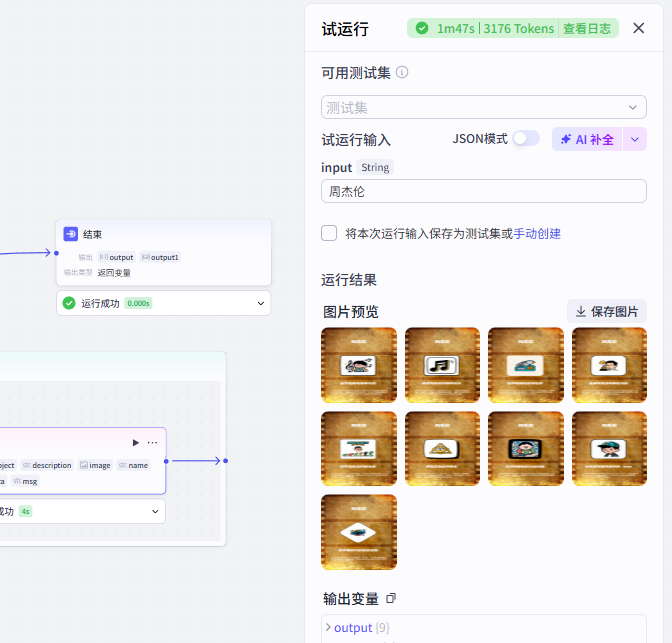Expand the output {9} tree node
The width and height of the screenshot is (672, 643).
point(328,628)
